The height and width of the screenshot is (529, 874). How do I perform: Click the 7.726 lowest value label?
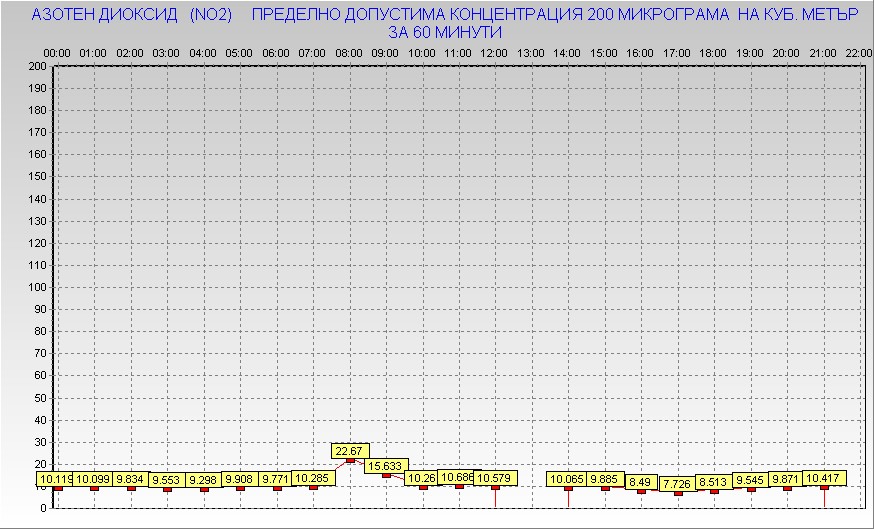point(677,484)
